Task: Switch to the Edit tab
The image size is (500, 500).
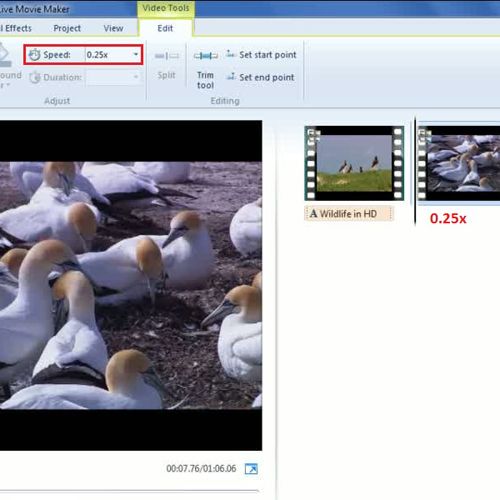Action: [165, 28]
